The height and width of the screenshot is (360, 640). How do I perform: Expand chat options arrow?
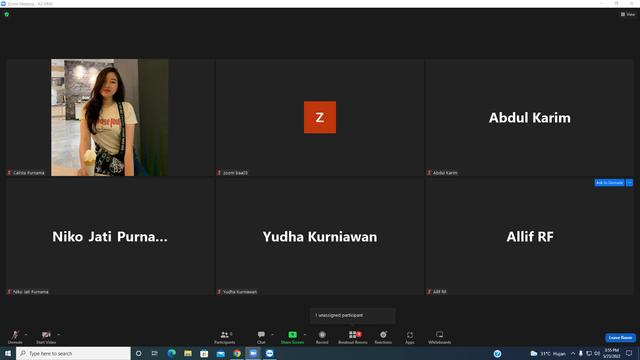pyautogui.click(x=272, y=335)
